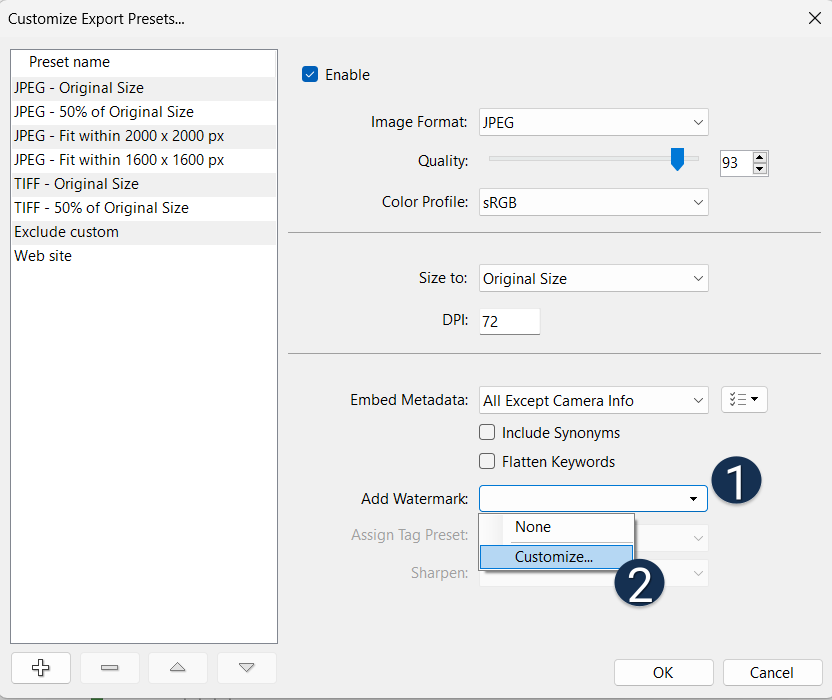This screenshot has height=700, width=832.
Task: Select None from the watermark list
Action: pos(533,527)
